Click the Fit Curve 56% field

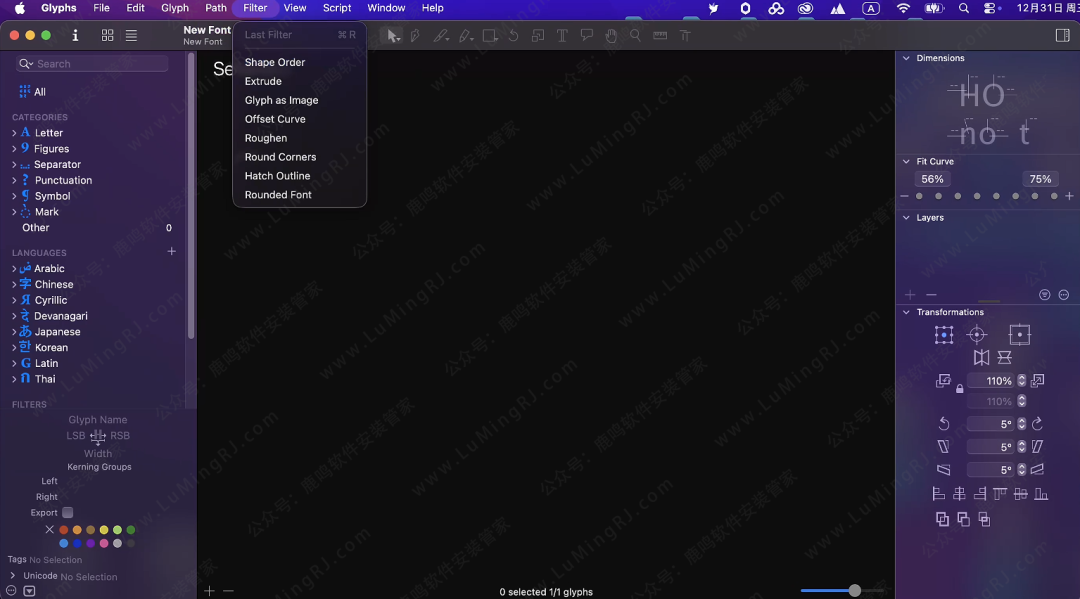pyautogui.click(x=932, y=179)
